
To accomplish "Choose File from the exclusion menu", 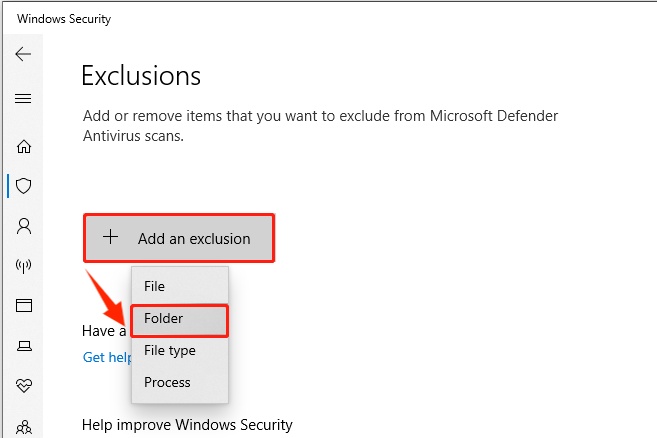I will [155, 287].
